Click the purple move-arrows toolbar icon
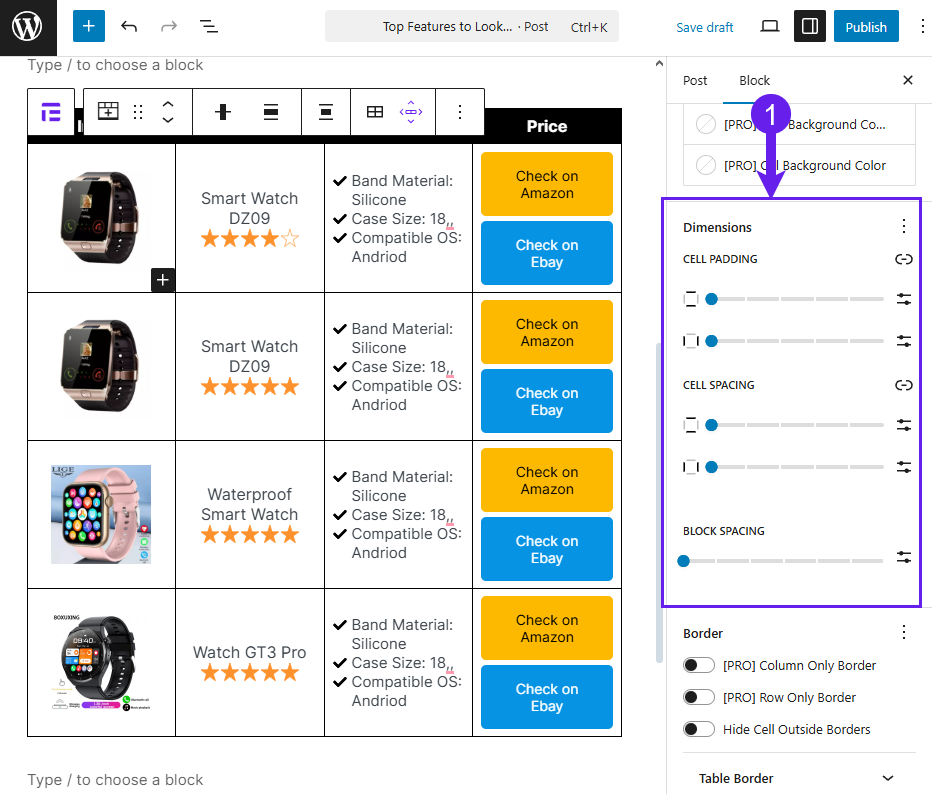This screenshot has width=932, height=794. click(x=411, y=112)
